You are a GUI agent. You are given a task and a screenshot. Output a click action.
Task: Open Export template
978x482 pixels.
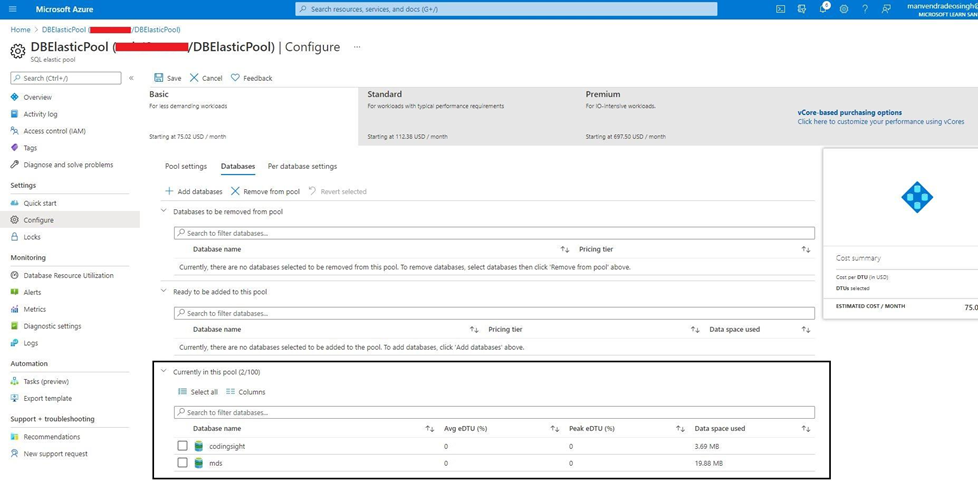click(x=47, y=398)
